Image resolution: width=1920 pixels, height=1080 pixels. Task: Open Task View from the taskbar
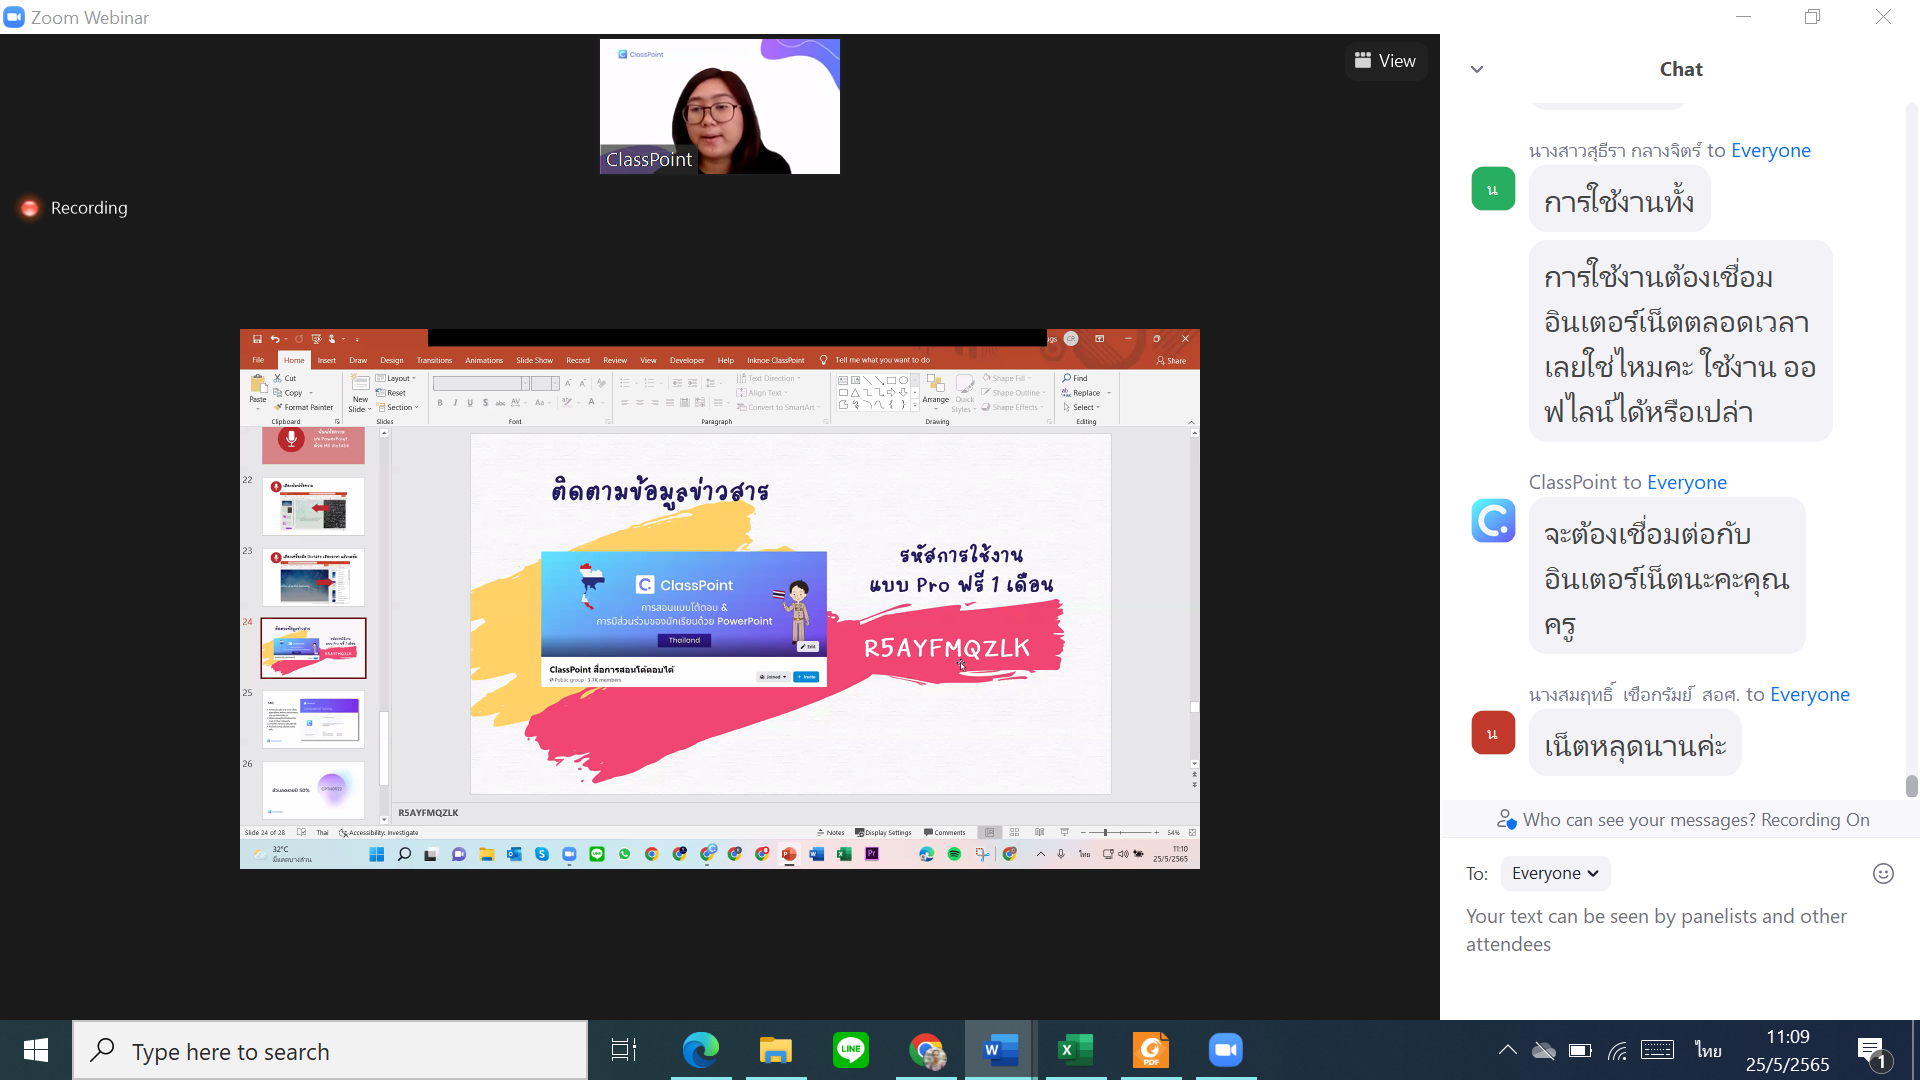point(623,1050)
